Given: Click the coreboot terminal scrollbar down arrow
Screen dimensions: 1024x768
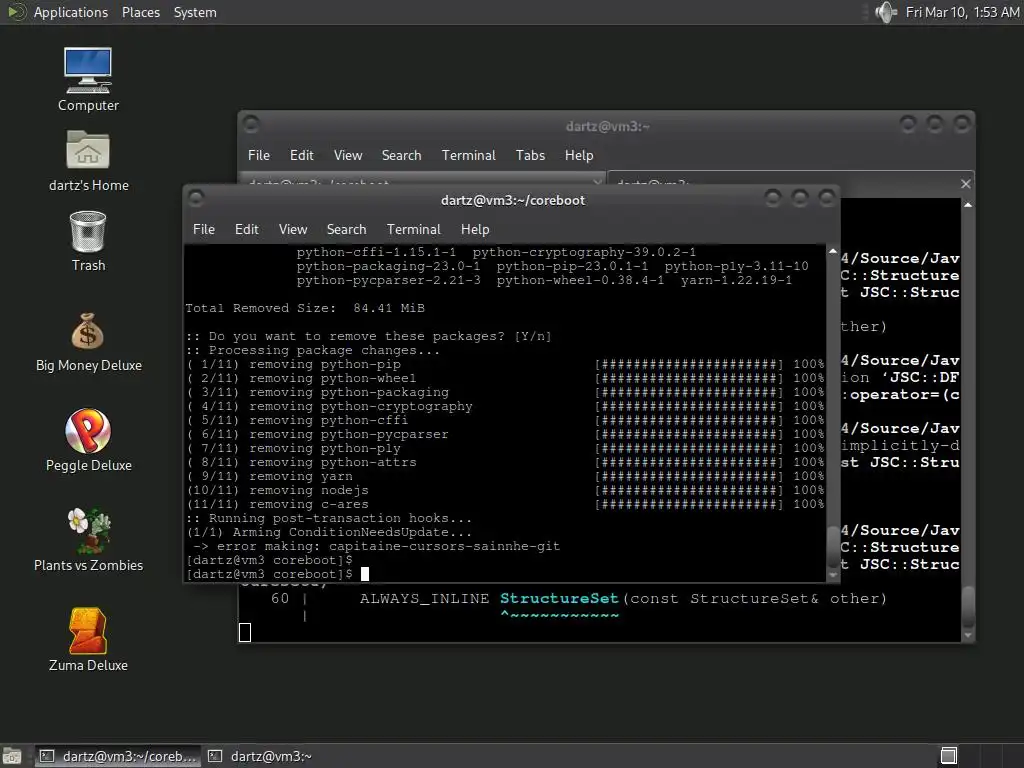Looking at the screenshot, I should pos(833,575).
